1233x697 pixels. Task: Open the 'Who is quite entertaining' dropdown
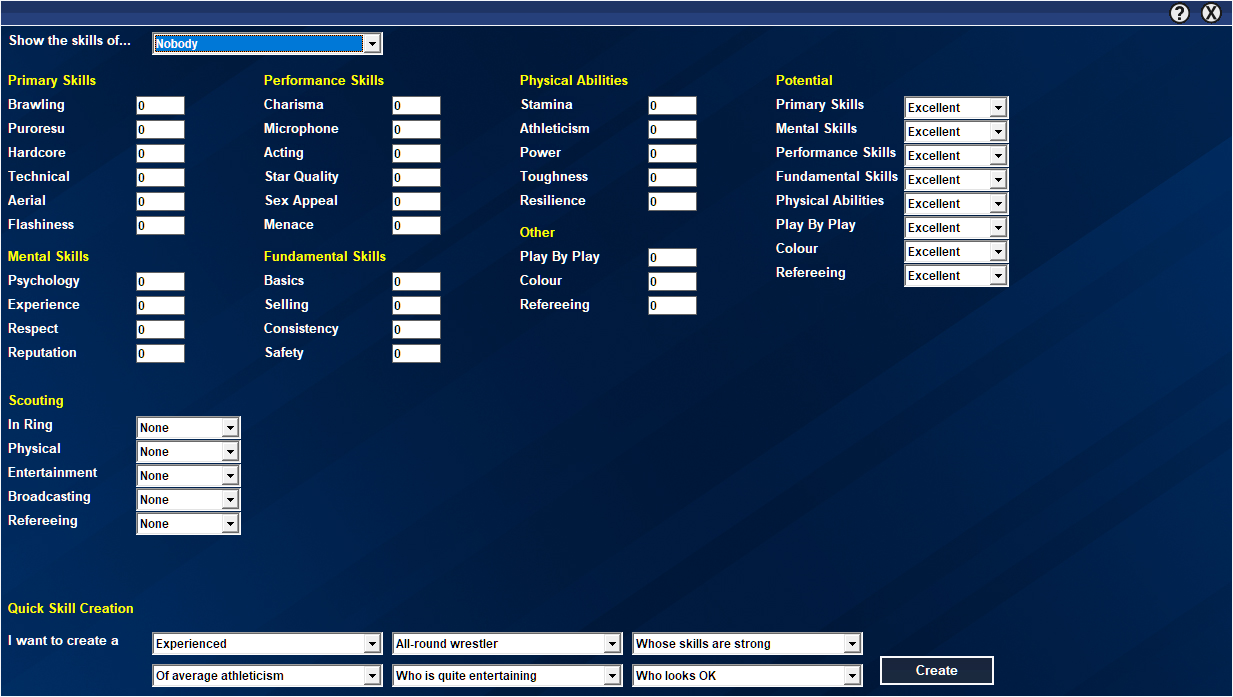click(507, 676)
